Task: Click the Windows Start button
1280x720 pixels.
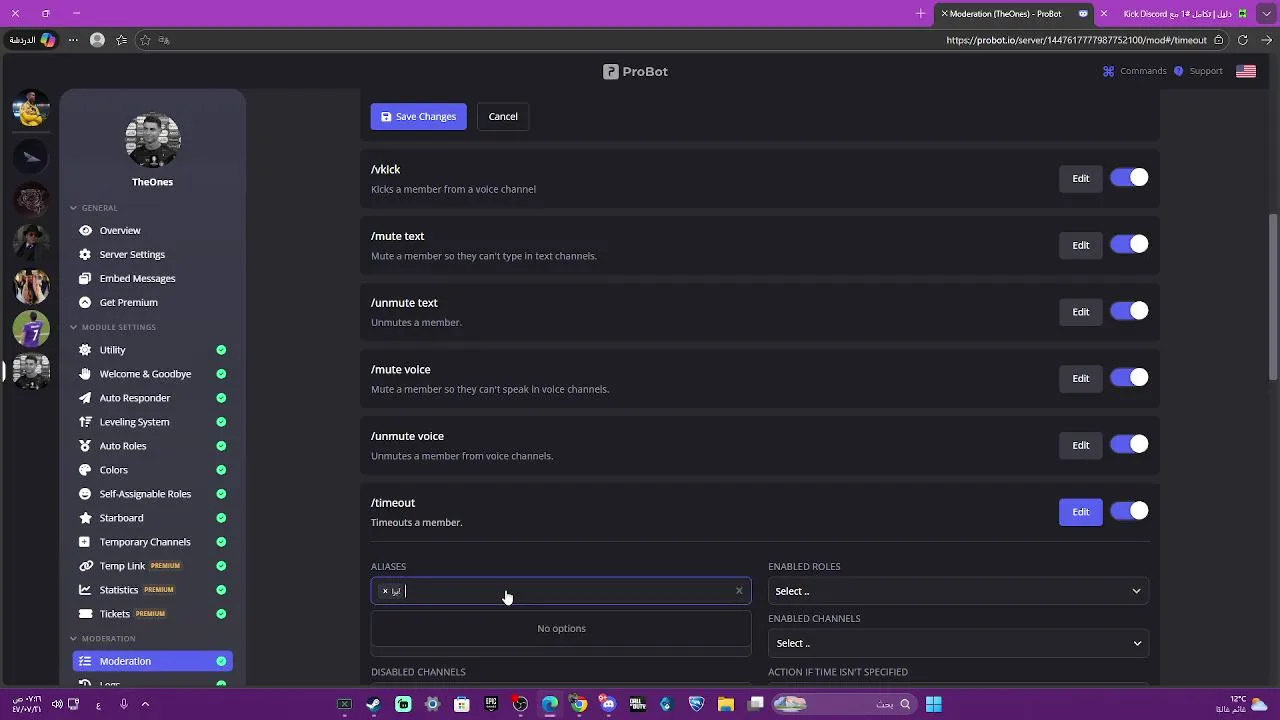Action: [933, 704]
